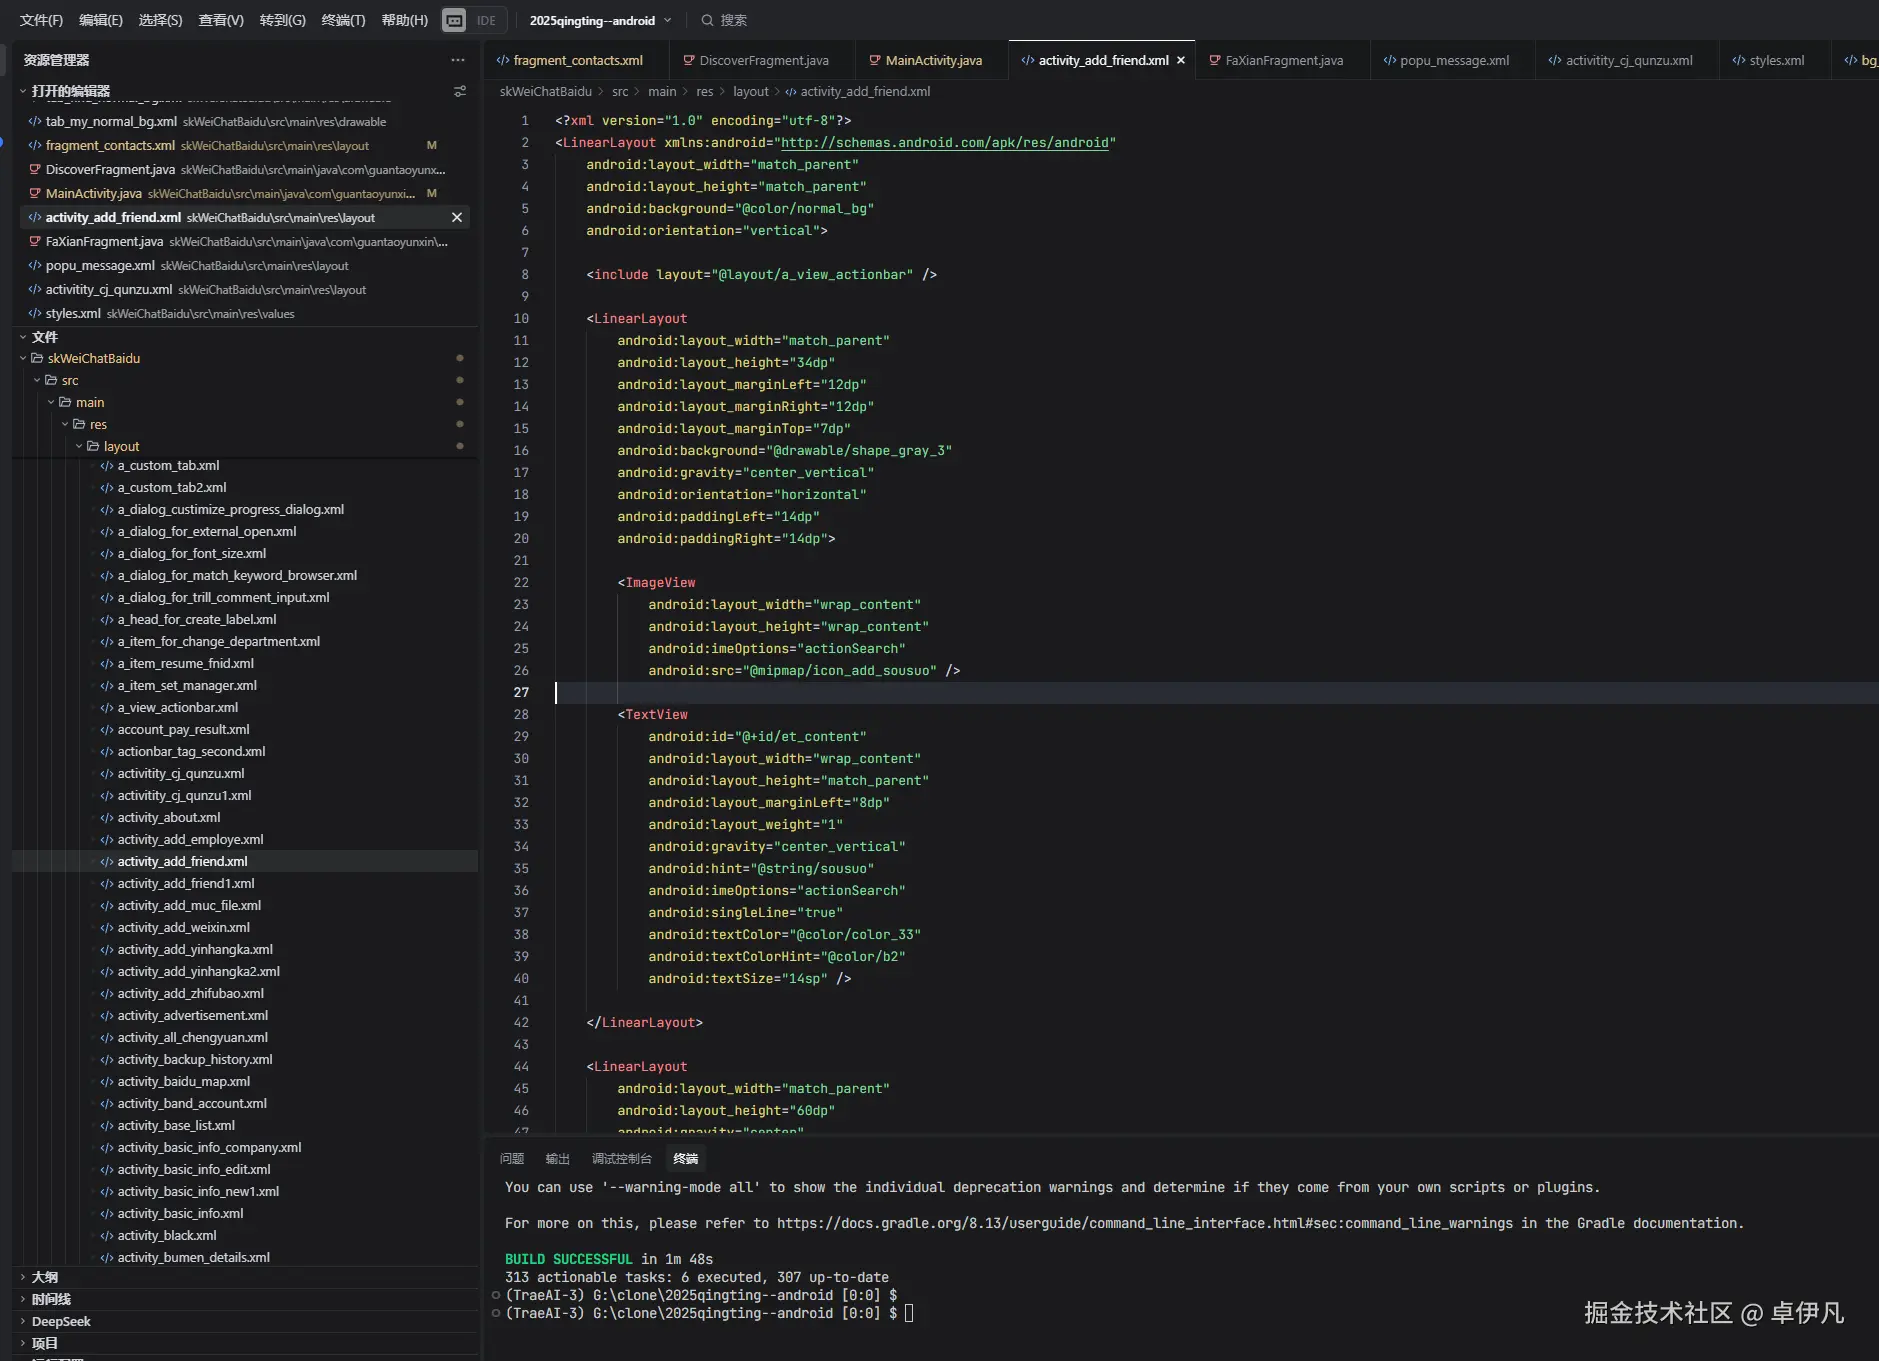Switch to the IDE mode toggle
Screen dimensions: 1879x1361
pos(486,20)
